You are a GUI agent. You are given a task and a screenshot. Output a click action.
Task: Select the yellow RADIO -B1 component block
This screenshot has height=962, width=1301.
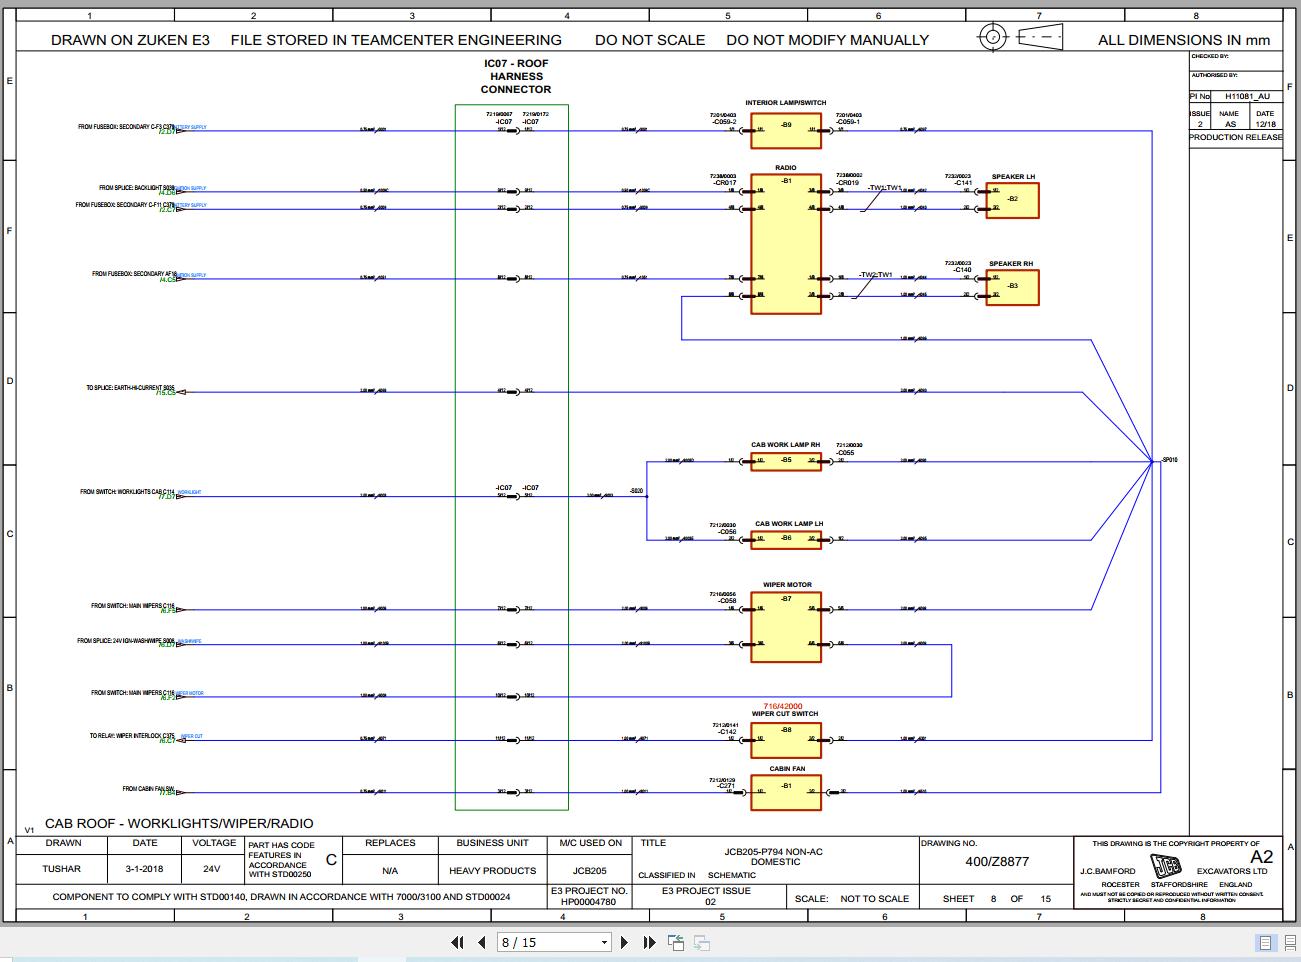pyautogui.click(x=786, y=244)
